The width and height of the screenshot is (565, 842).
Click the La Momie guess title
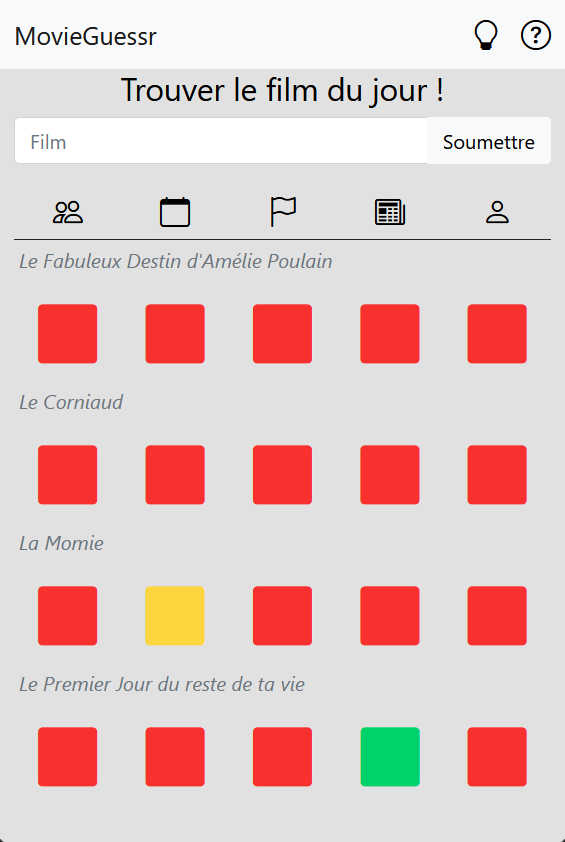61,543
